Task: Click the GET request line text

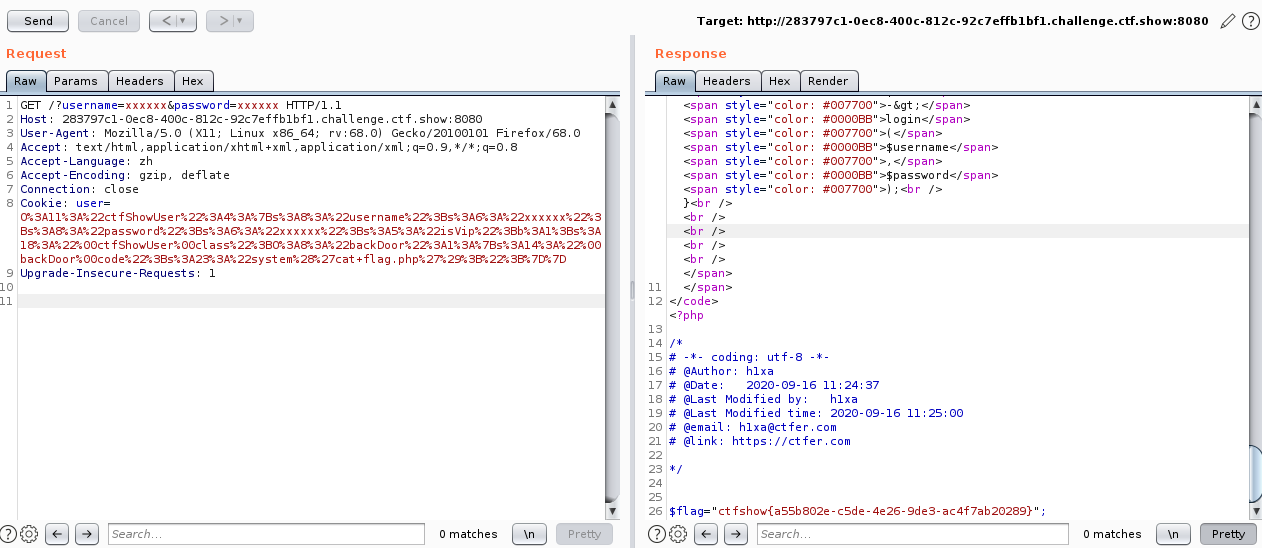Action: (x=181, y=105)
